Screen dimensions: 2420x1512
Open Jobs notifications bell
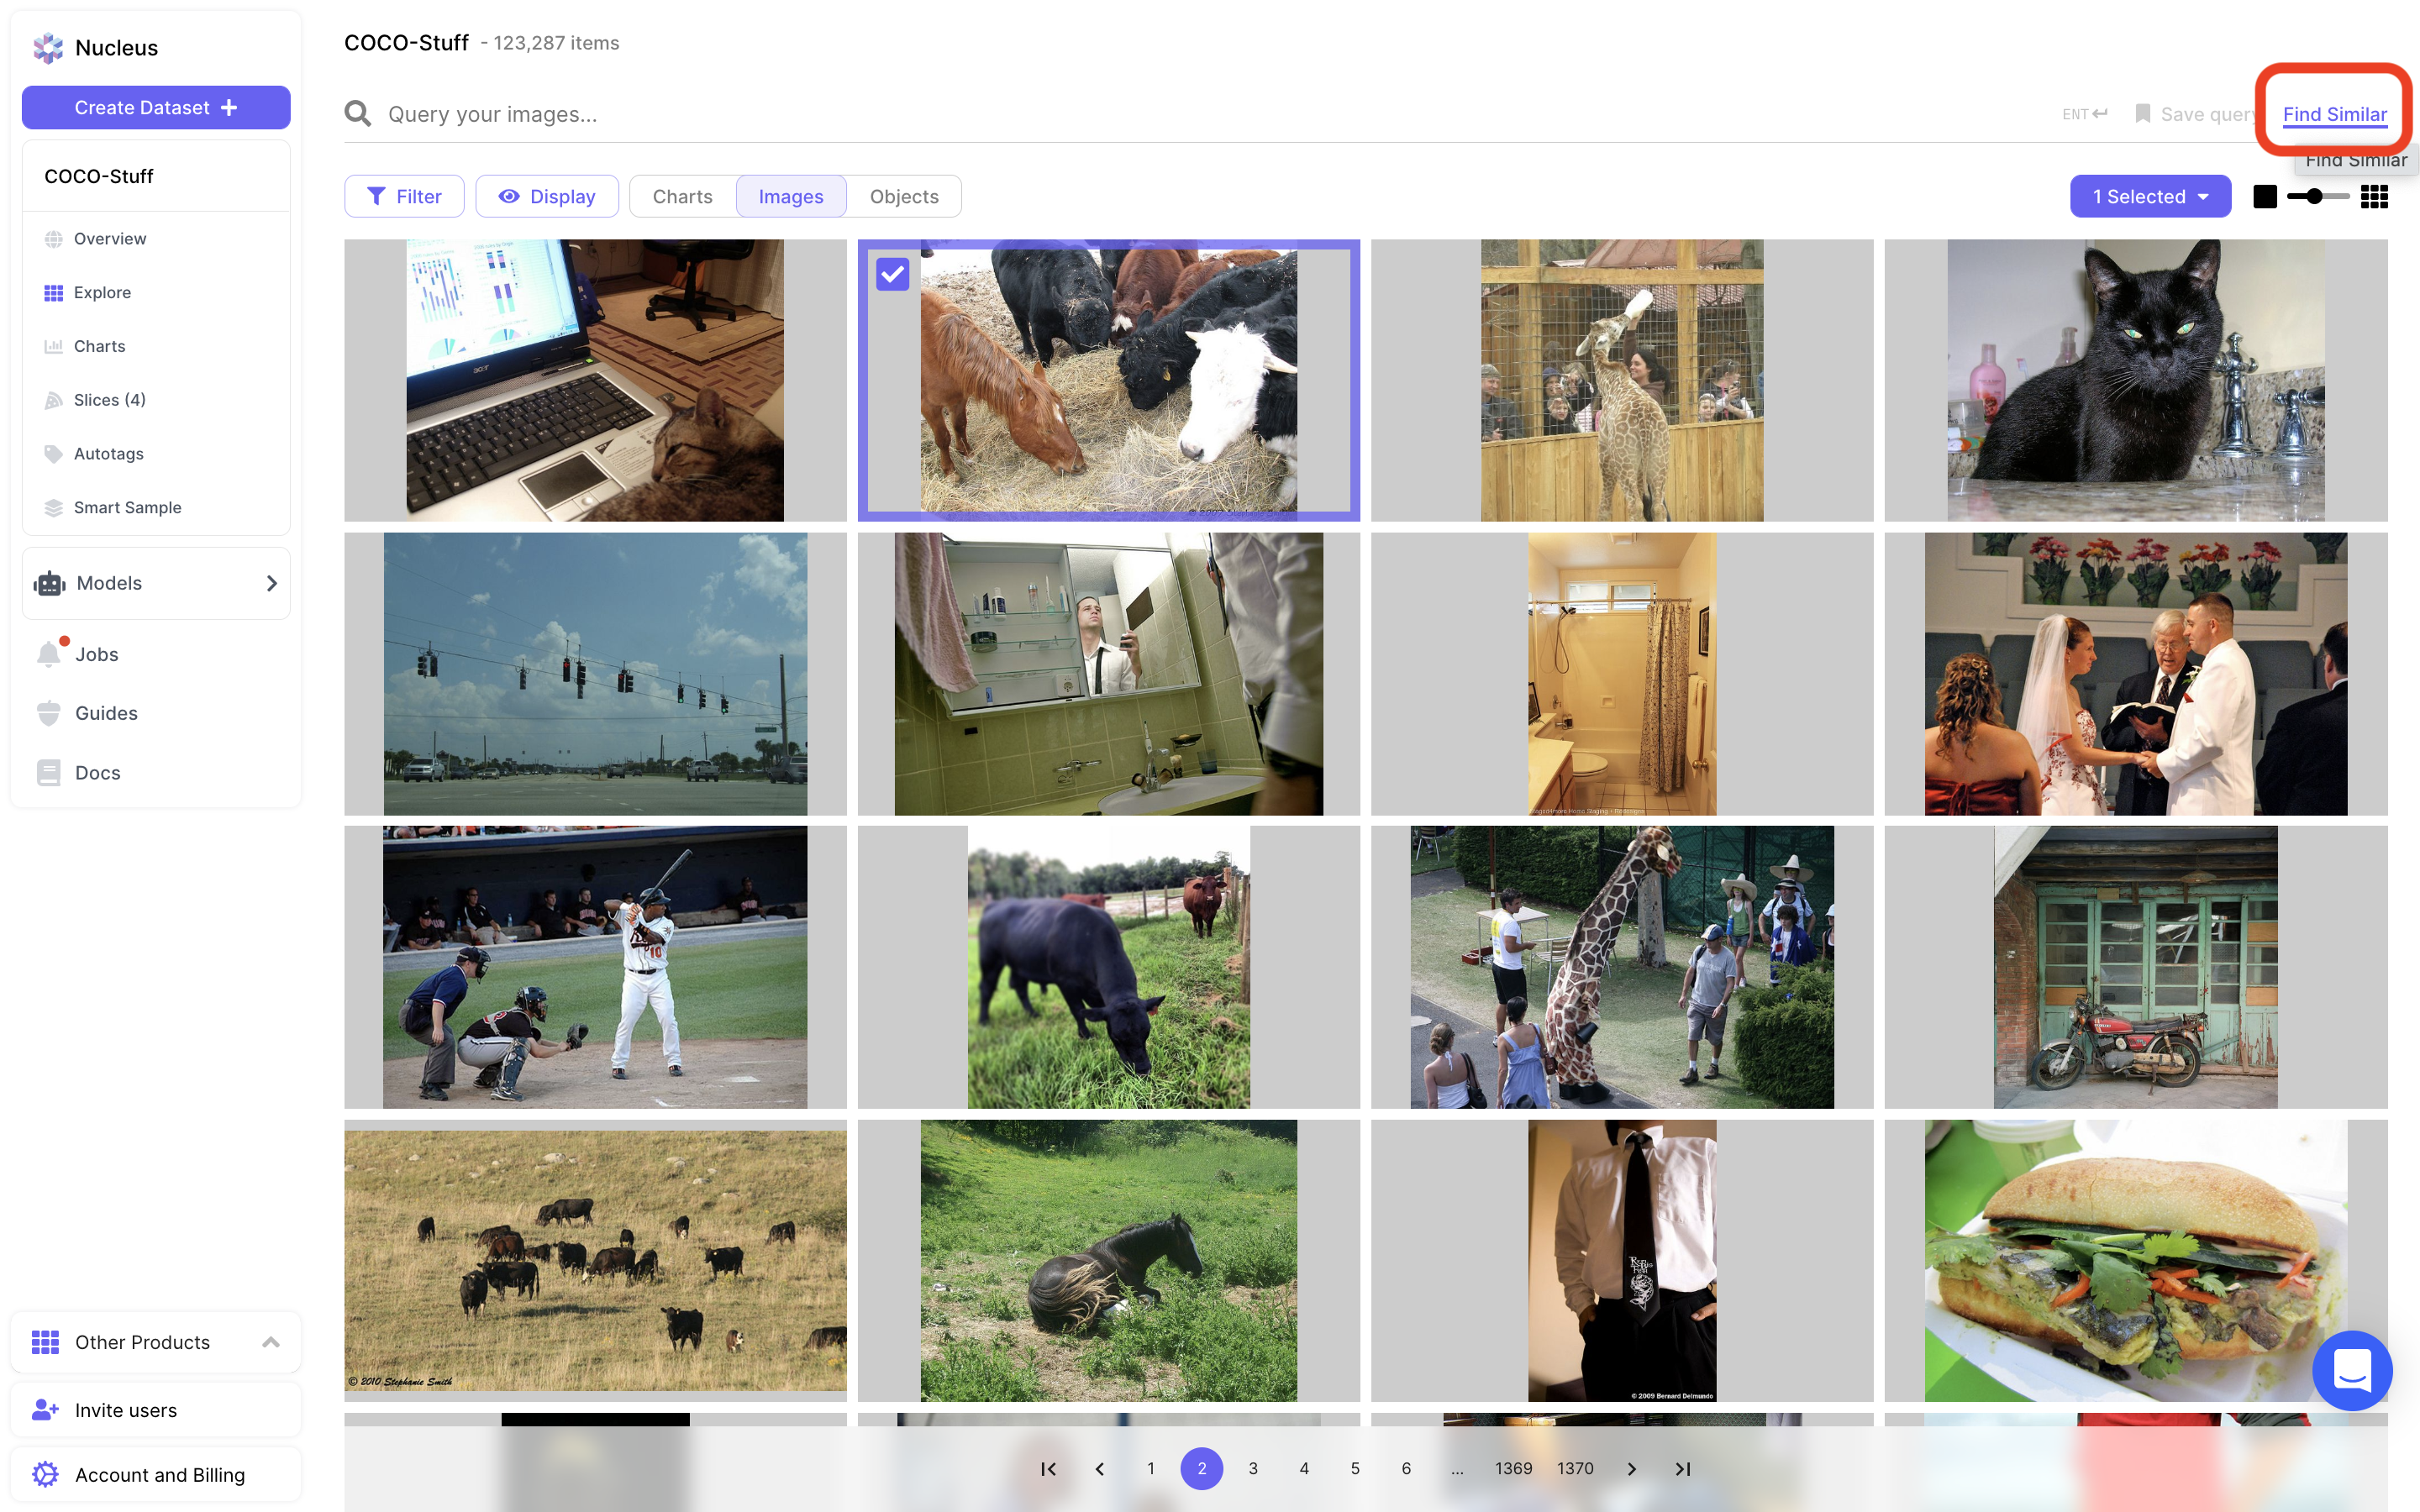pyautogui.click(x=49, y=654)
